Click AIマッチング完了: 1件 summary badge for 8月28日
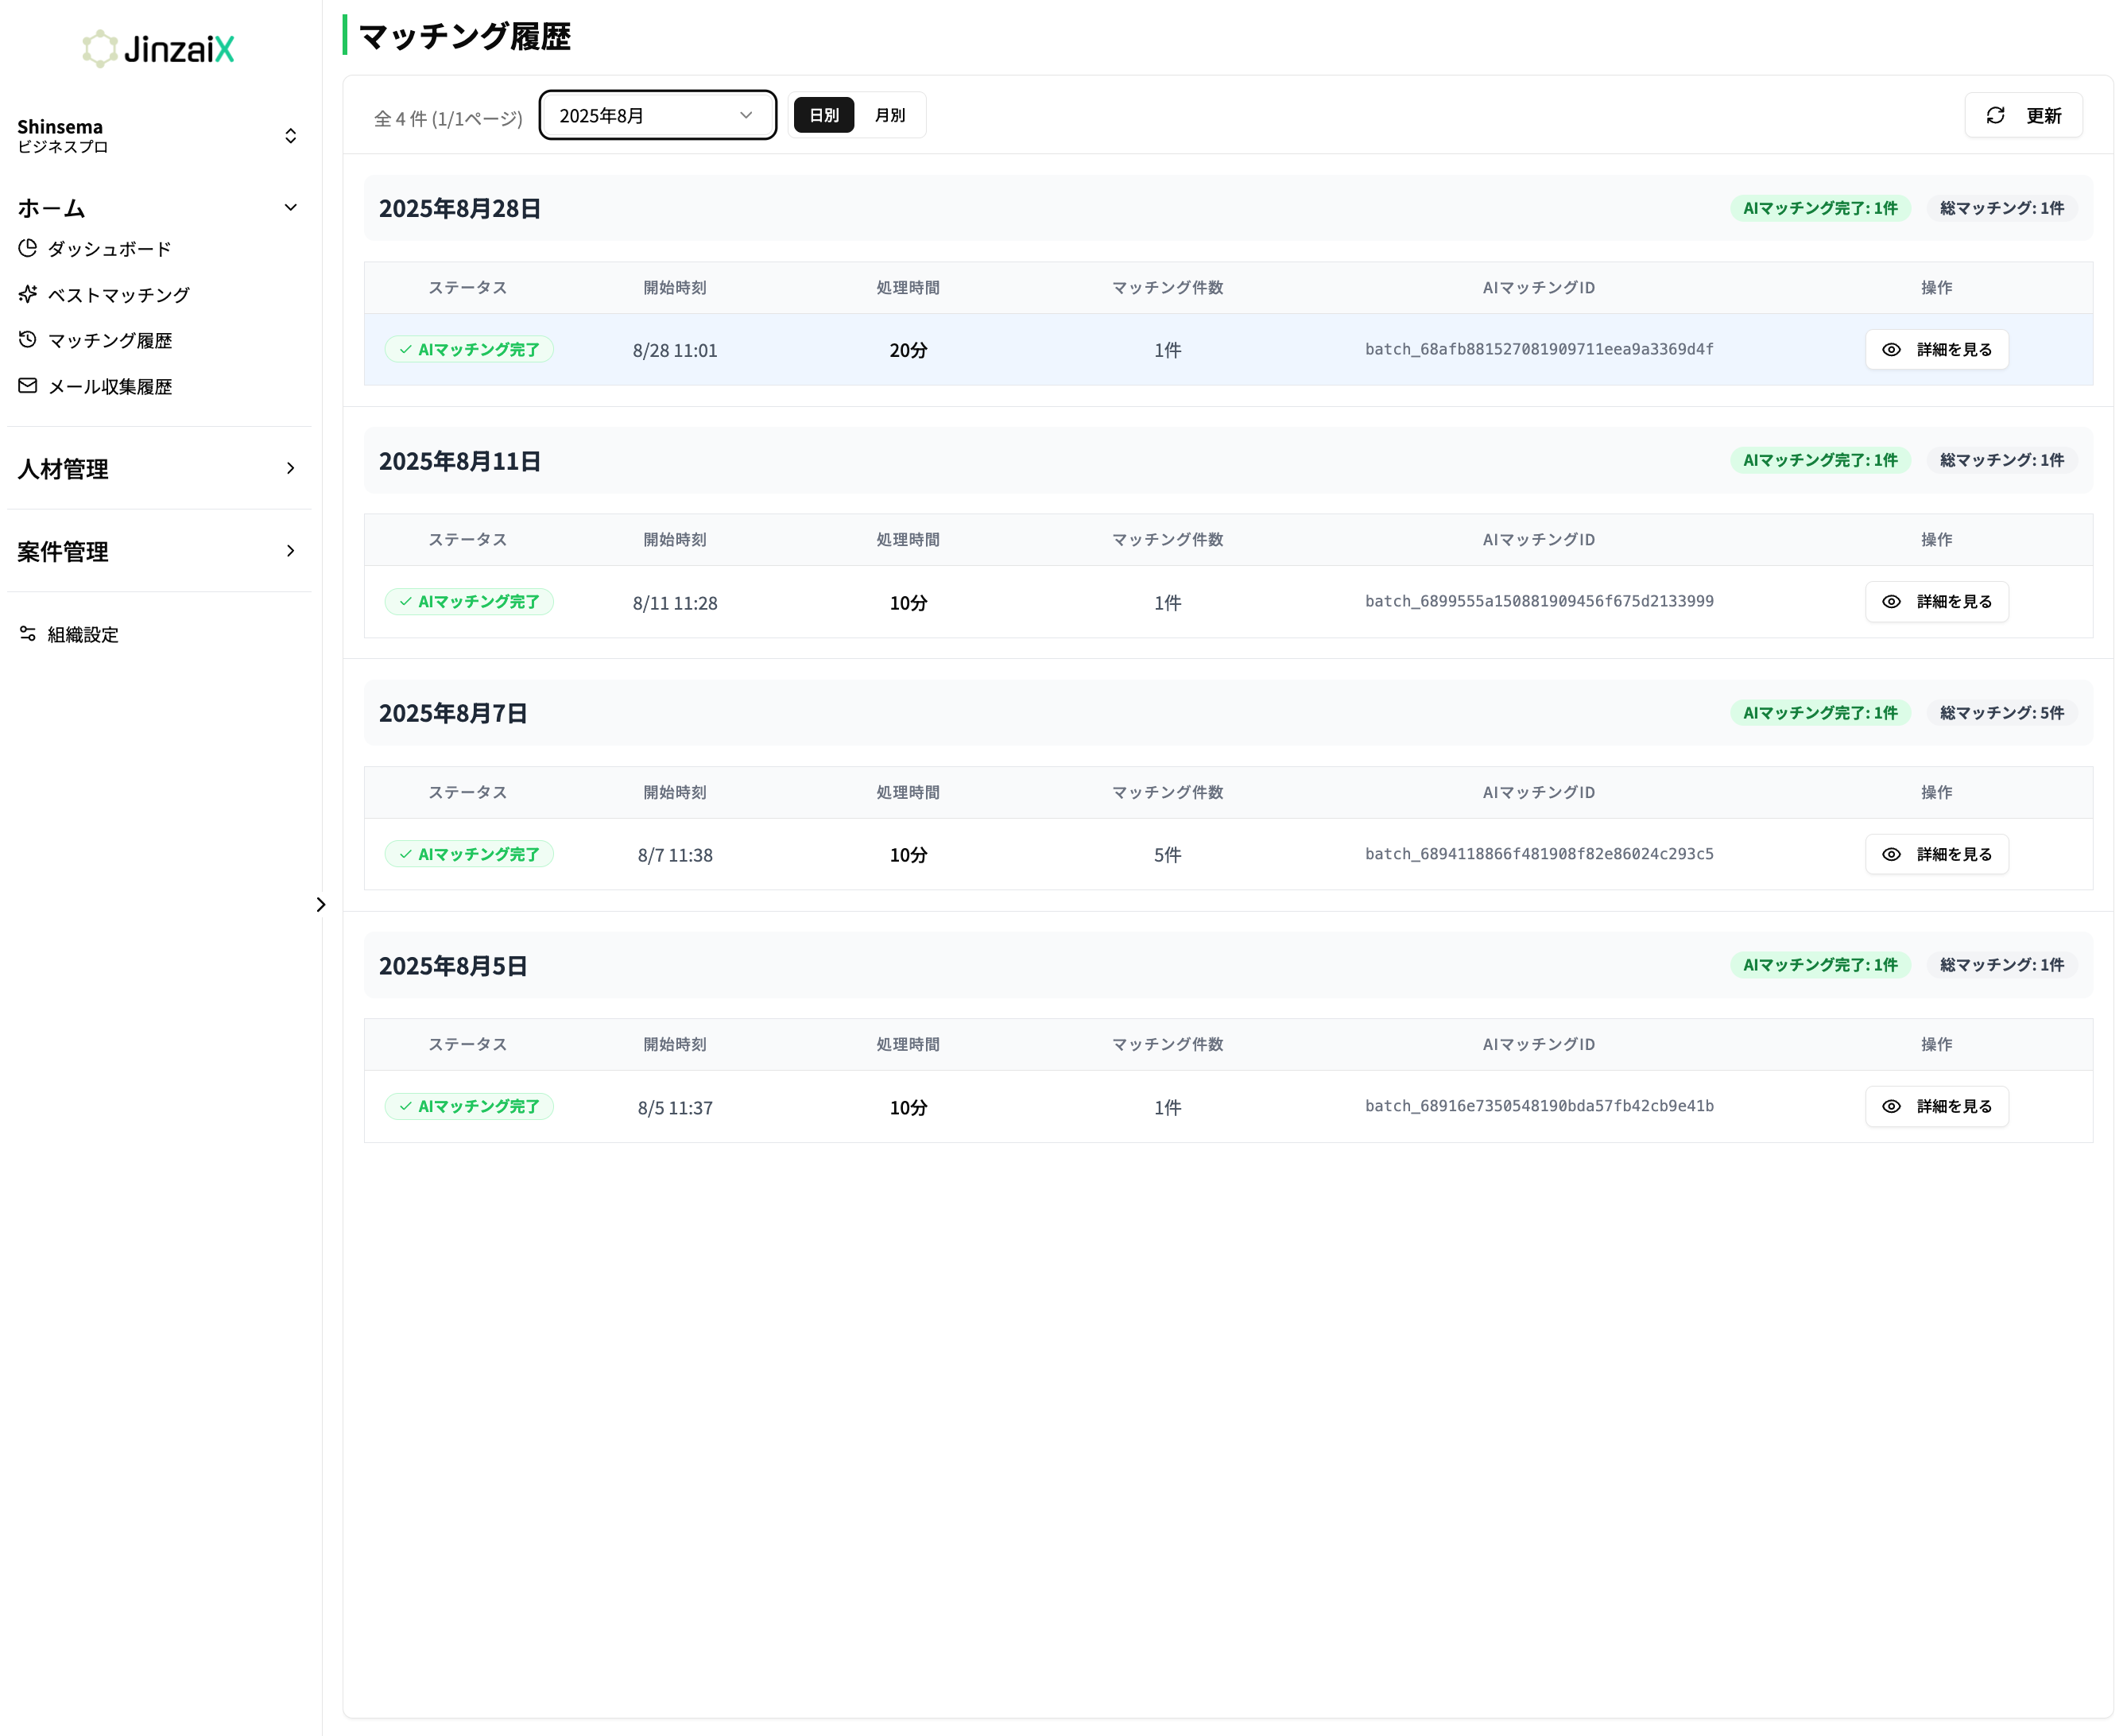Screen dimensions: 2127x1736 [1820, 208]
